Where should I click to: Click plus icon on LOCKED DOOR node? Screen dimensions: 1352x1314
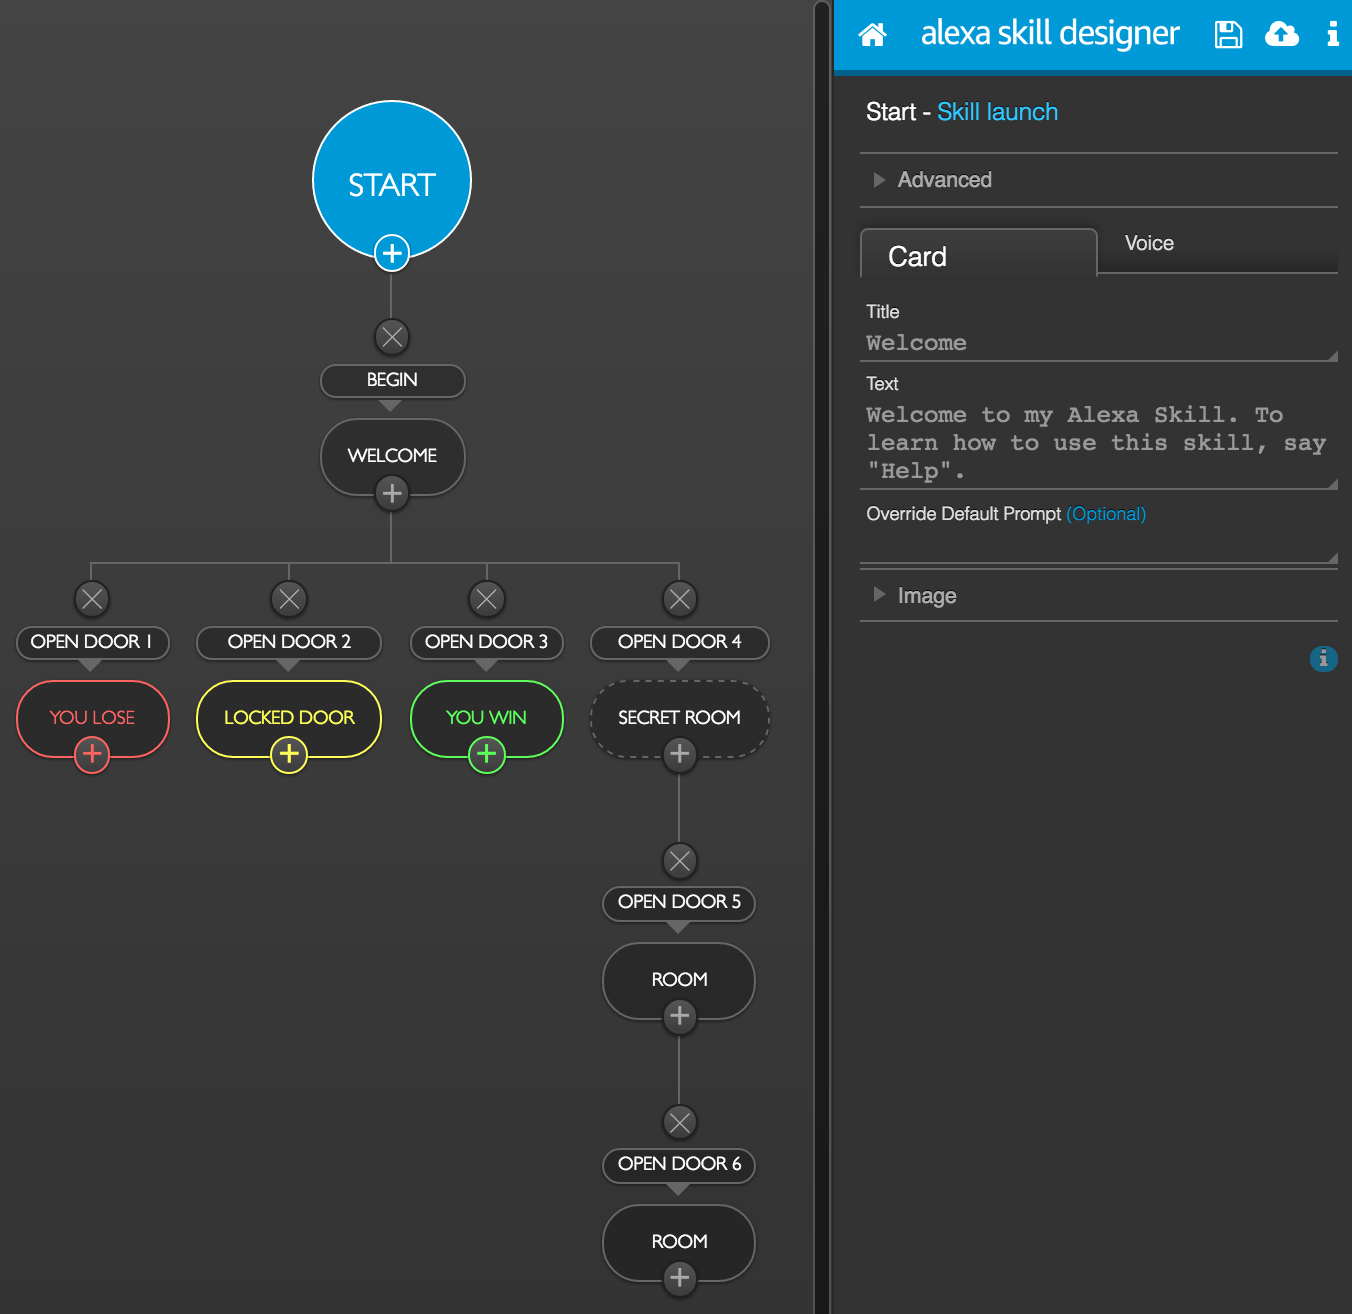coord(289,754)
